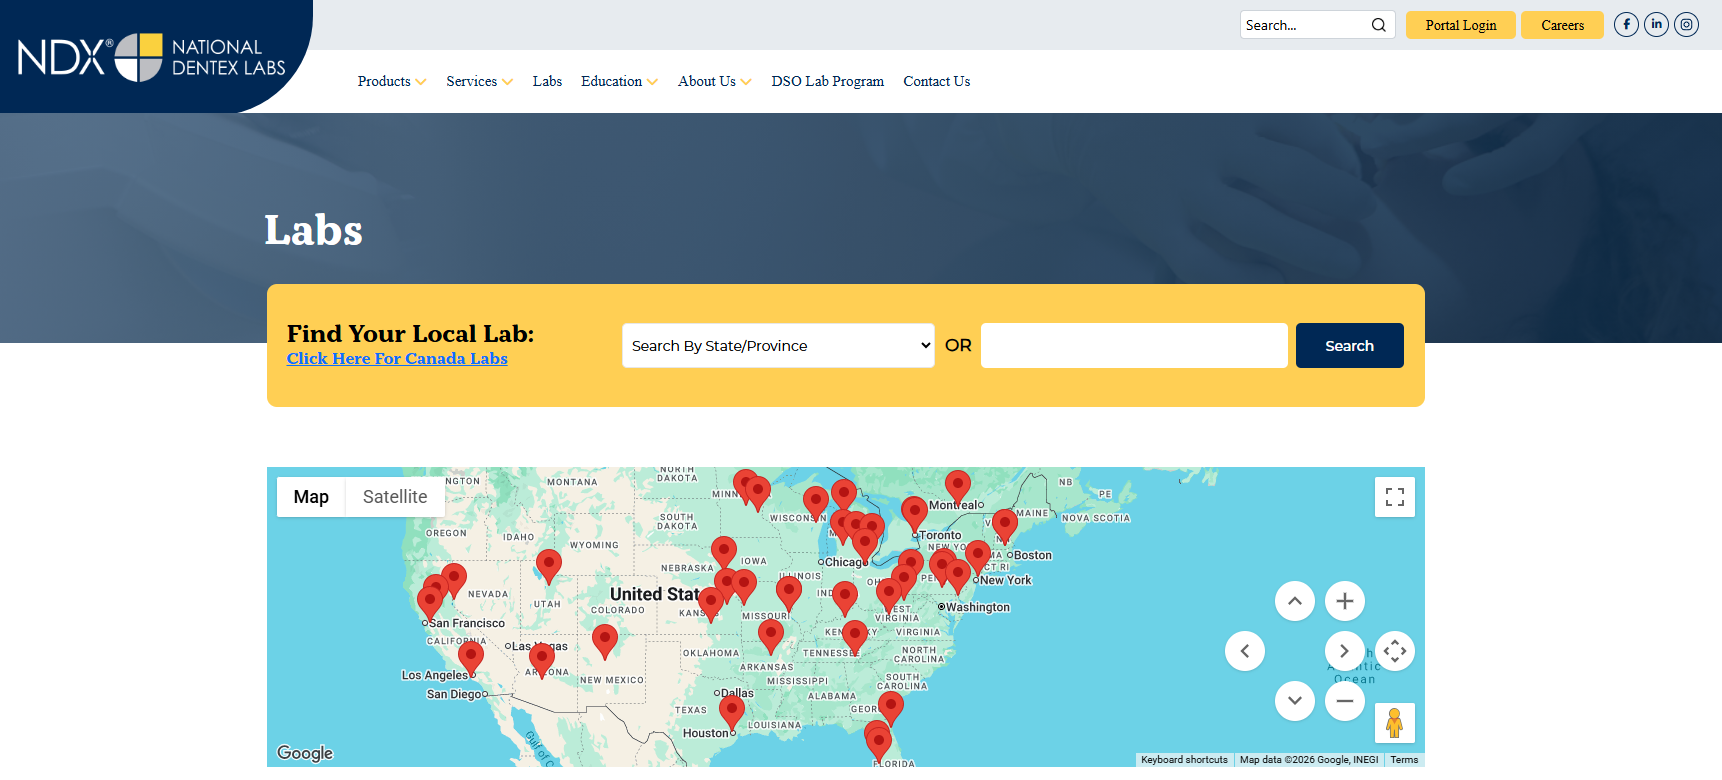Expand the Services menu

point(480,81)
